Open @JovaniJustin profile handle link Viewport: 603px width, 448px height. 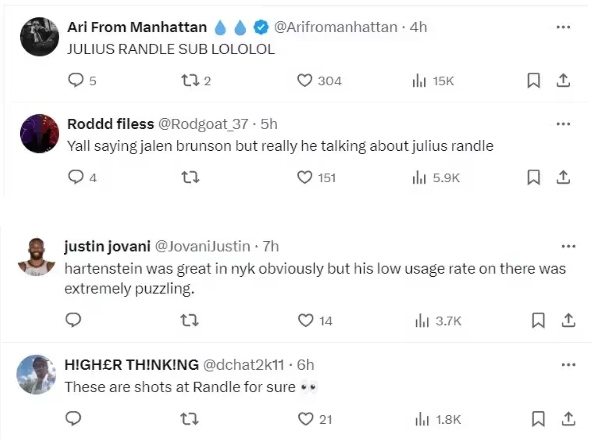click(x=203, y=246)
